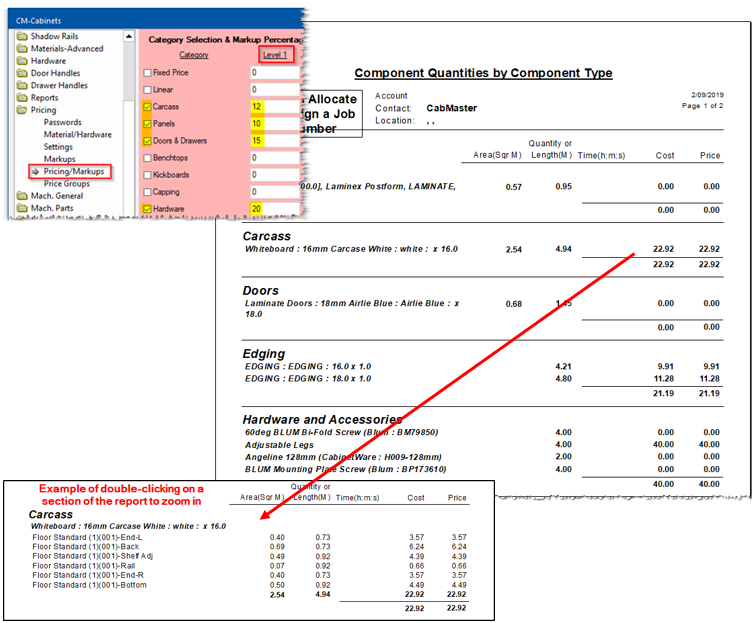Uncheck the Carcass category checkbox
This screenshot has width=756, height=623.
[x=148, y=106]
